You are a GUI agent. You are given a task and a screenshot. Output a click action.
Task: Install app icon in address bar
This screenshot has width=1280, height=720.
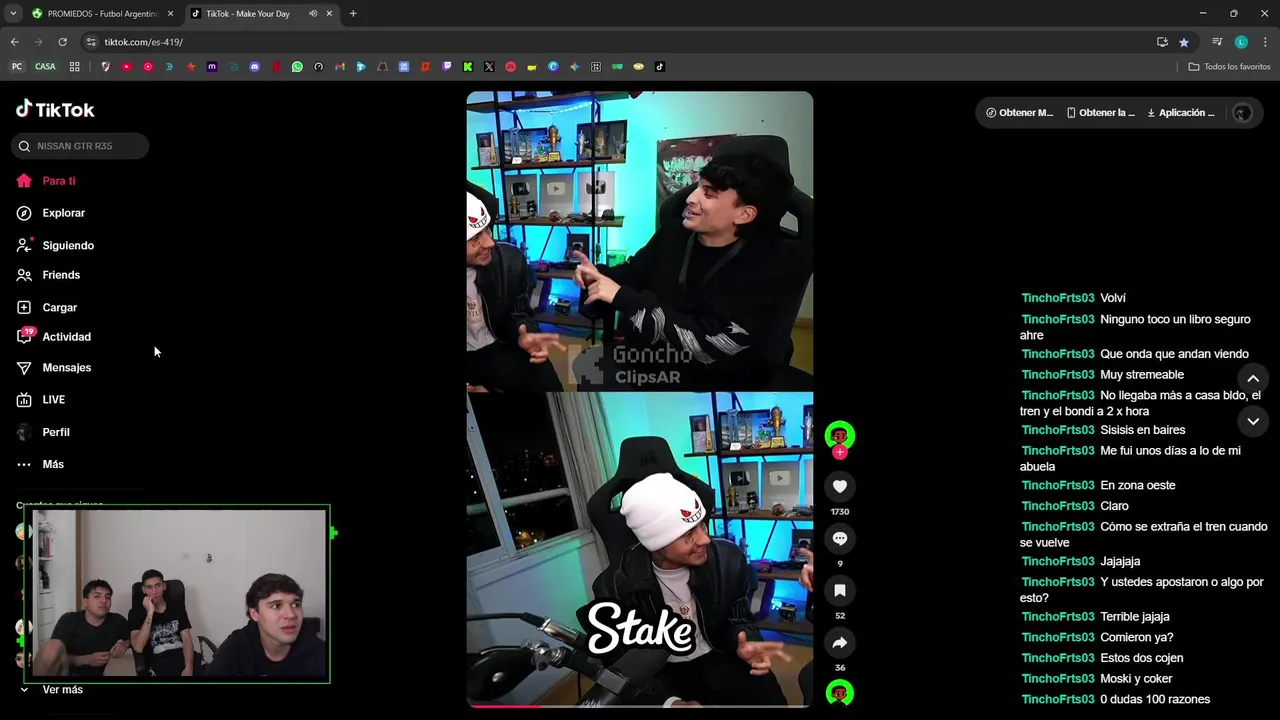1162,42
